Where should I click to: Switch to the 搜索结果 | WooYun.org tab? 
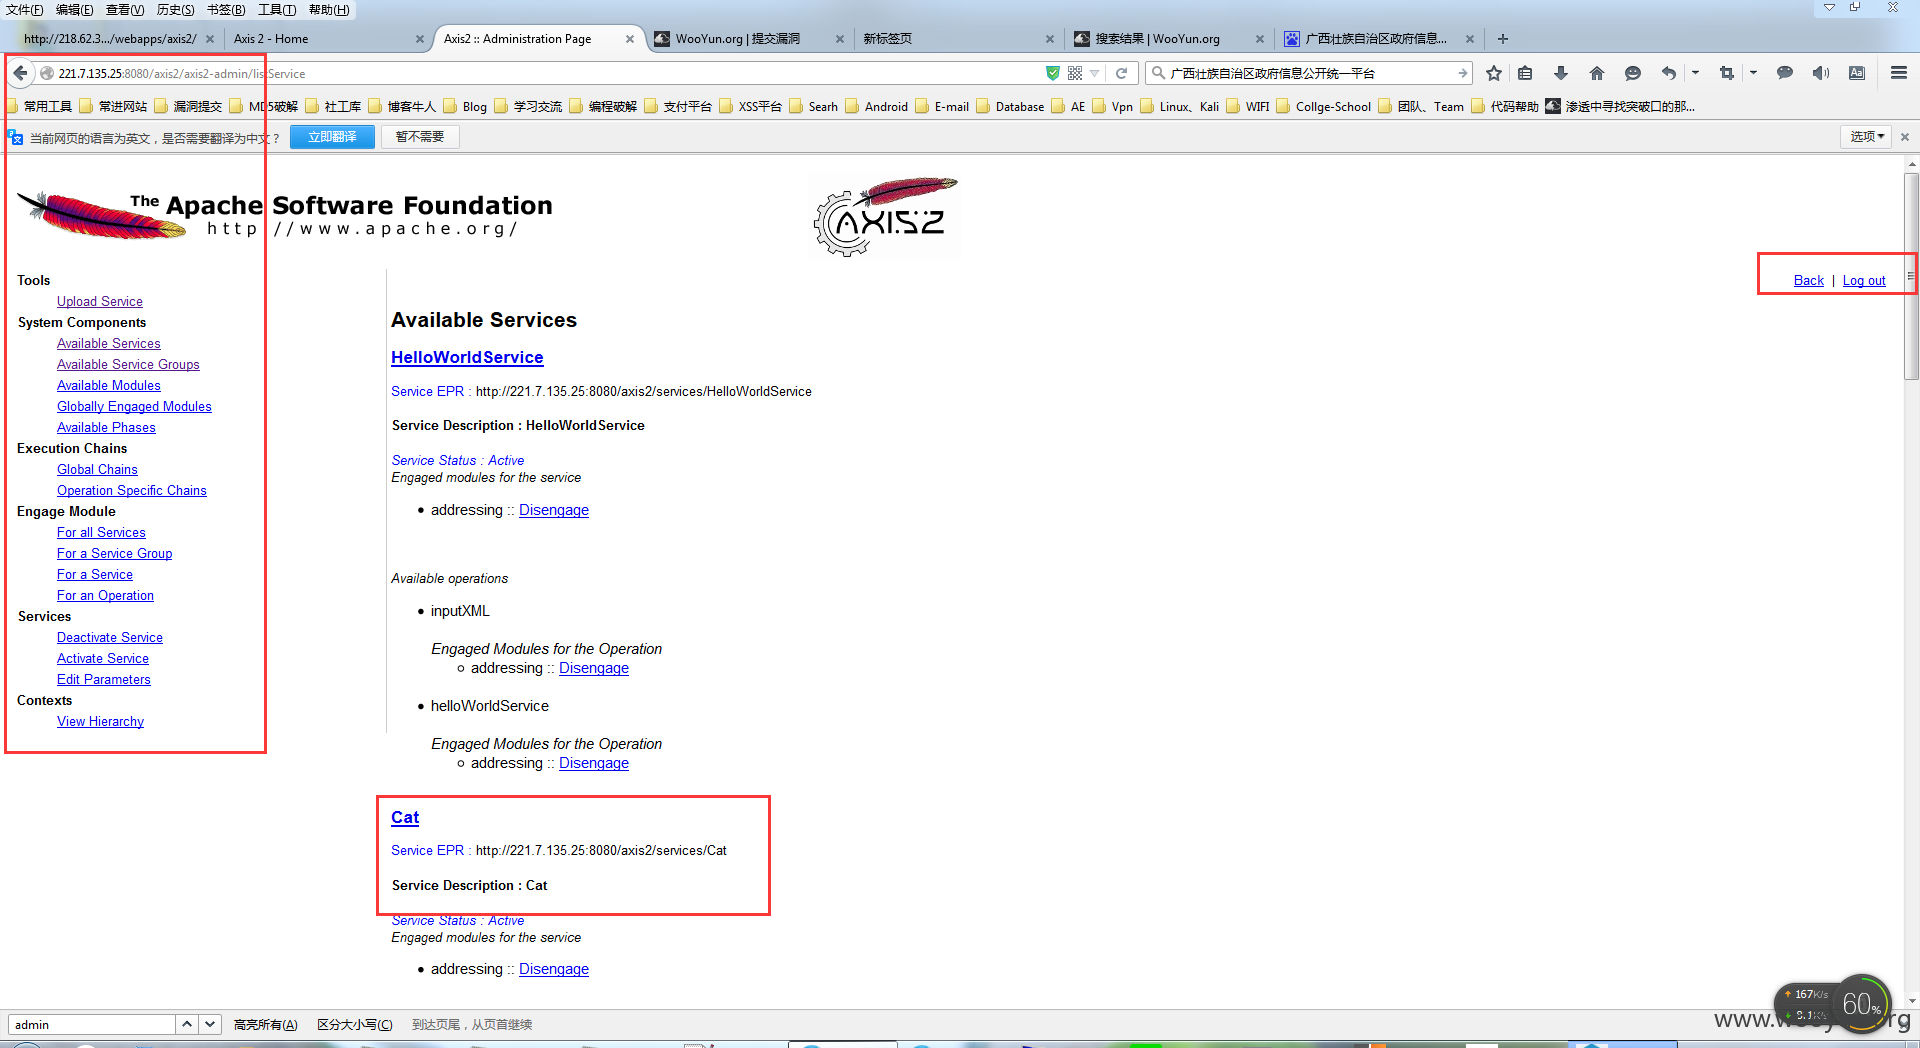(x=1169, y=39)
